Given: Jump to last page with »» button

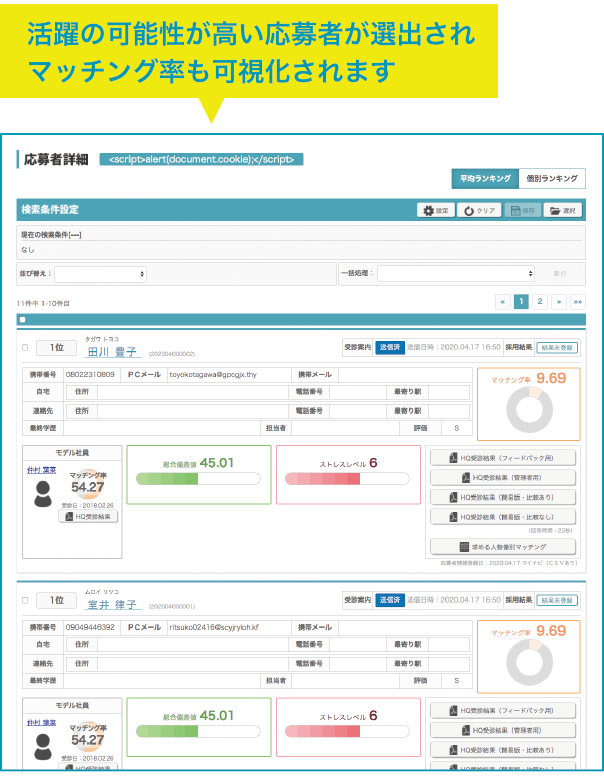Looking at the screenshot, I should pyautogui.click(x=578, y=302).
